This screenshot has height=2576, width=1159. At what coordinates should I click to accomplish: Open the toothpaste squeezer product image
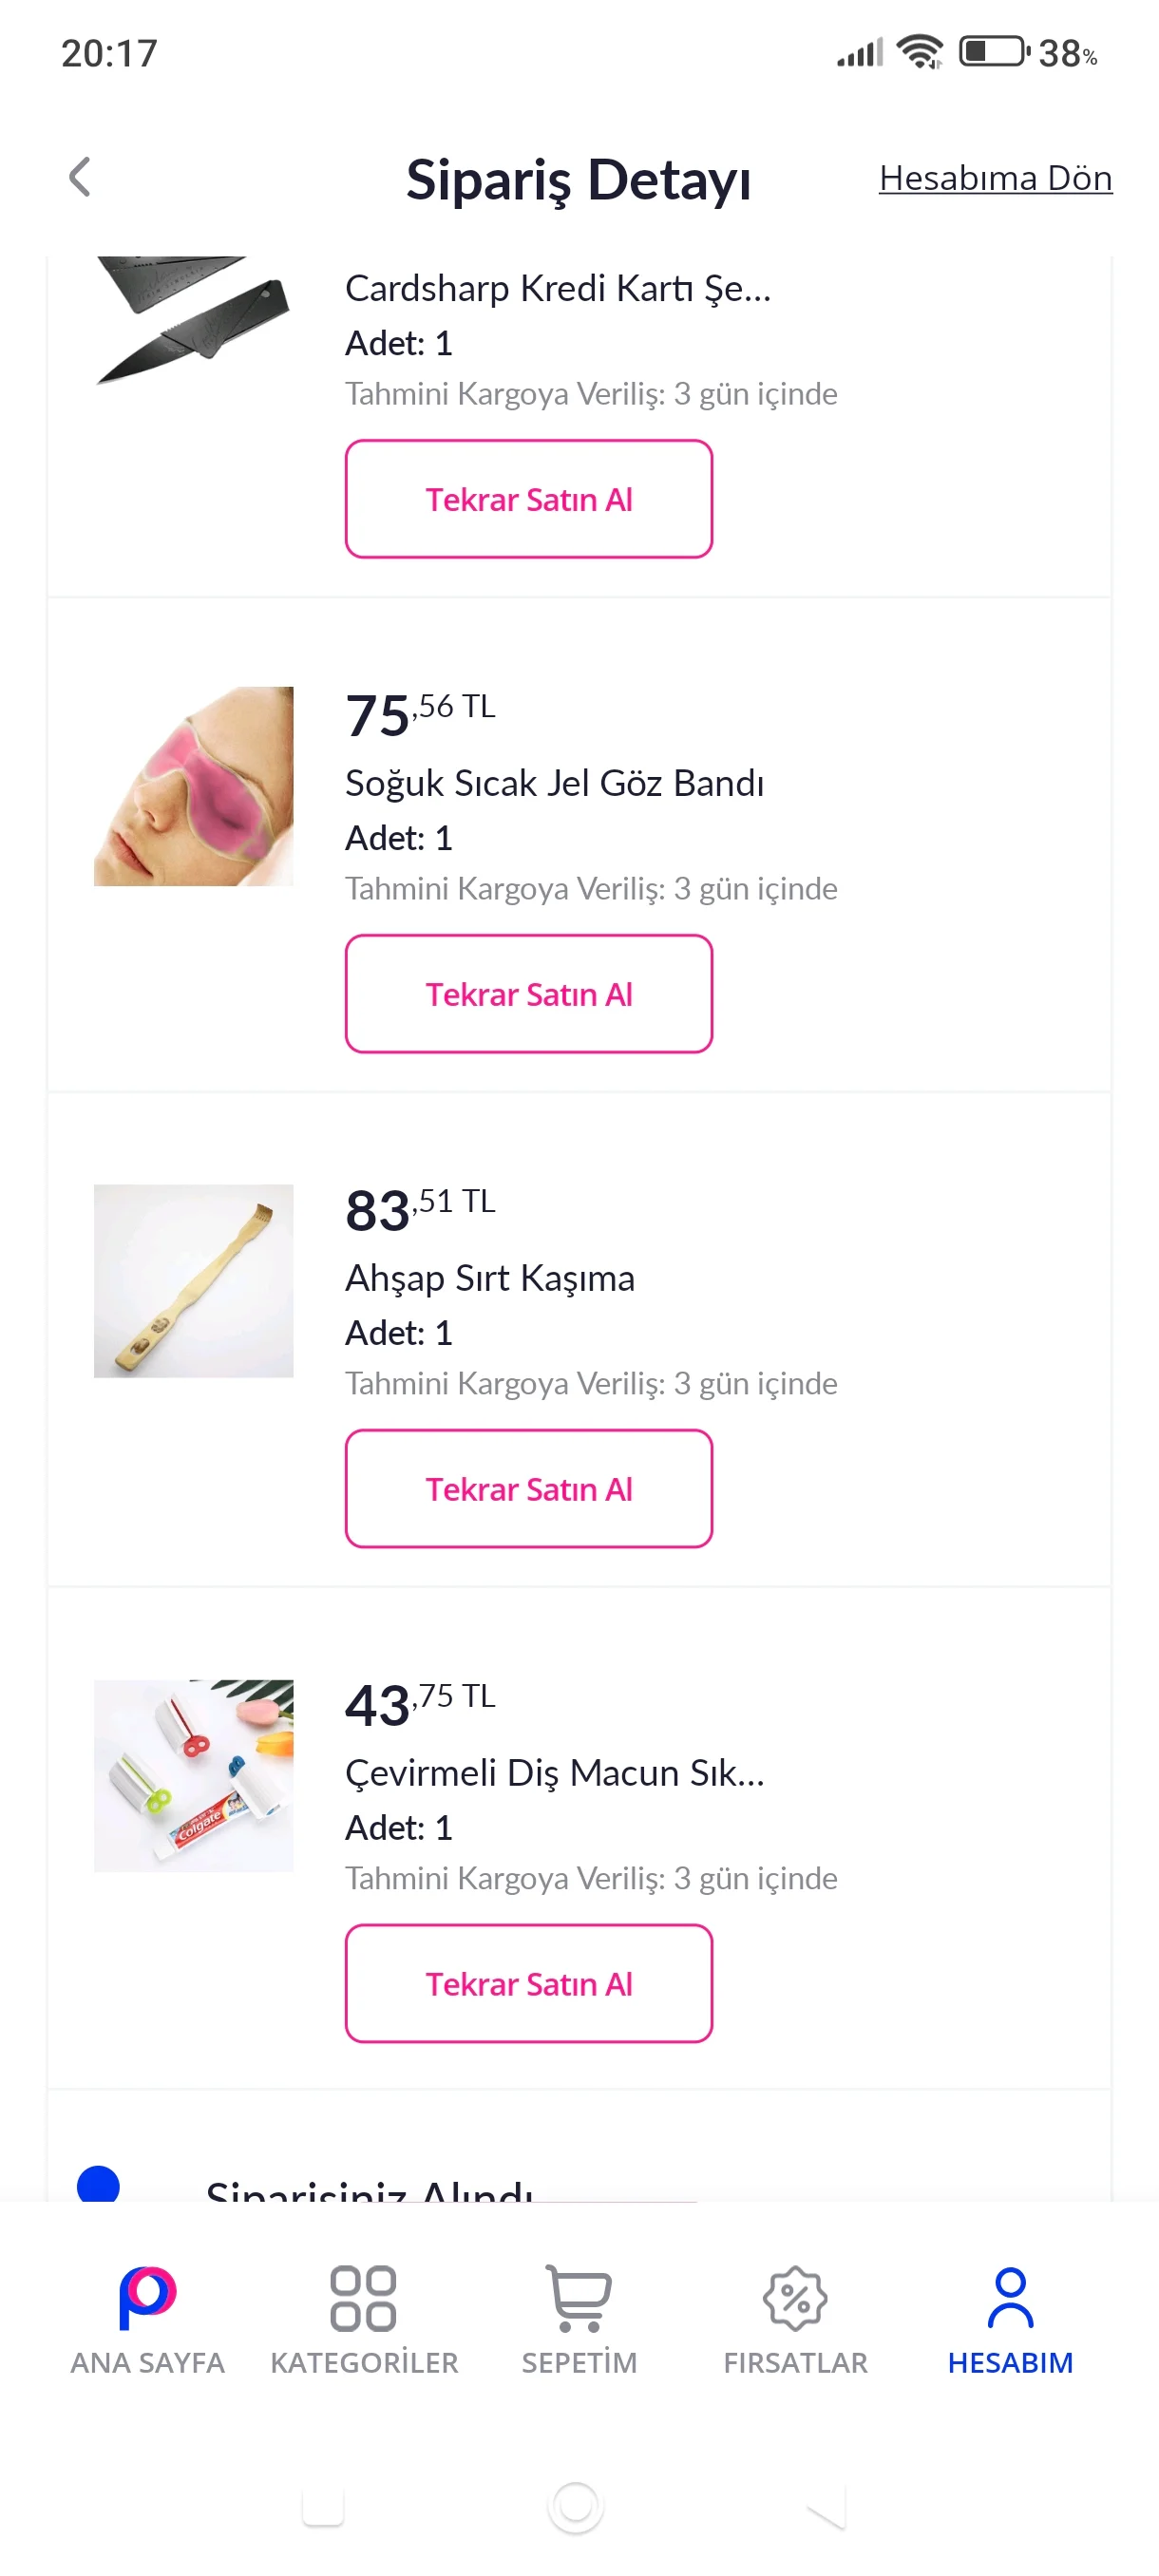point(193,1776)
